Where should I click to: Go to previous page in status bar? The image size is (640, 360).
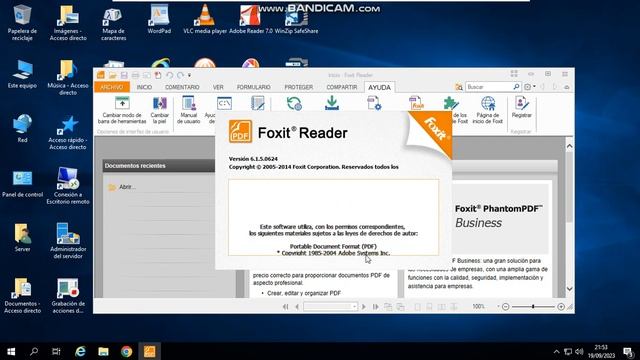pyautogui.click(x=297, y=307)
